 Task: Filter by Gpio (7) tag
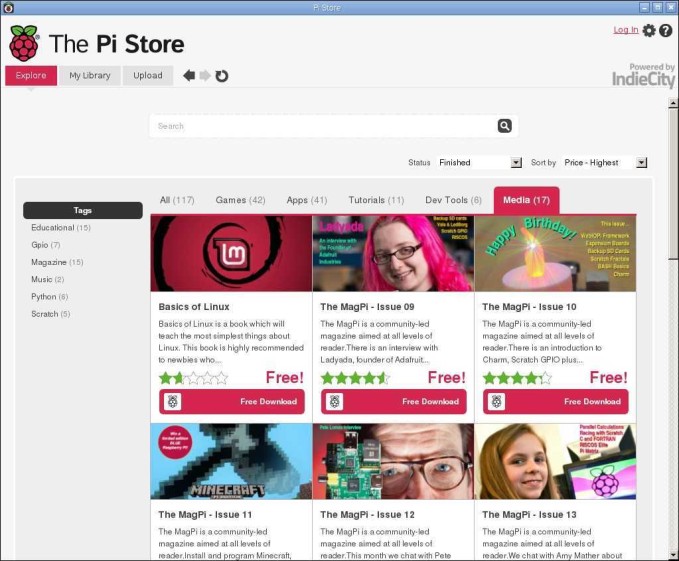[x=45, y=245]
